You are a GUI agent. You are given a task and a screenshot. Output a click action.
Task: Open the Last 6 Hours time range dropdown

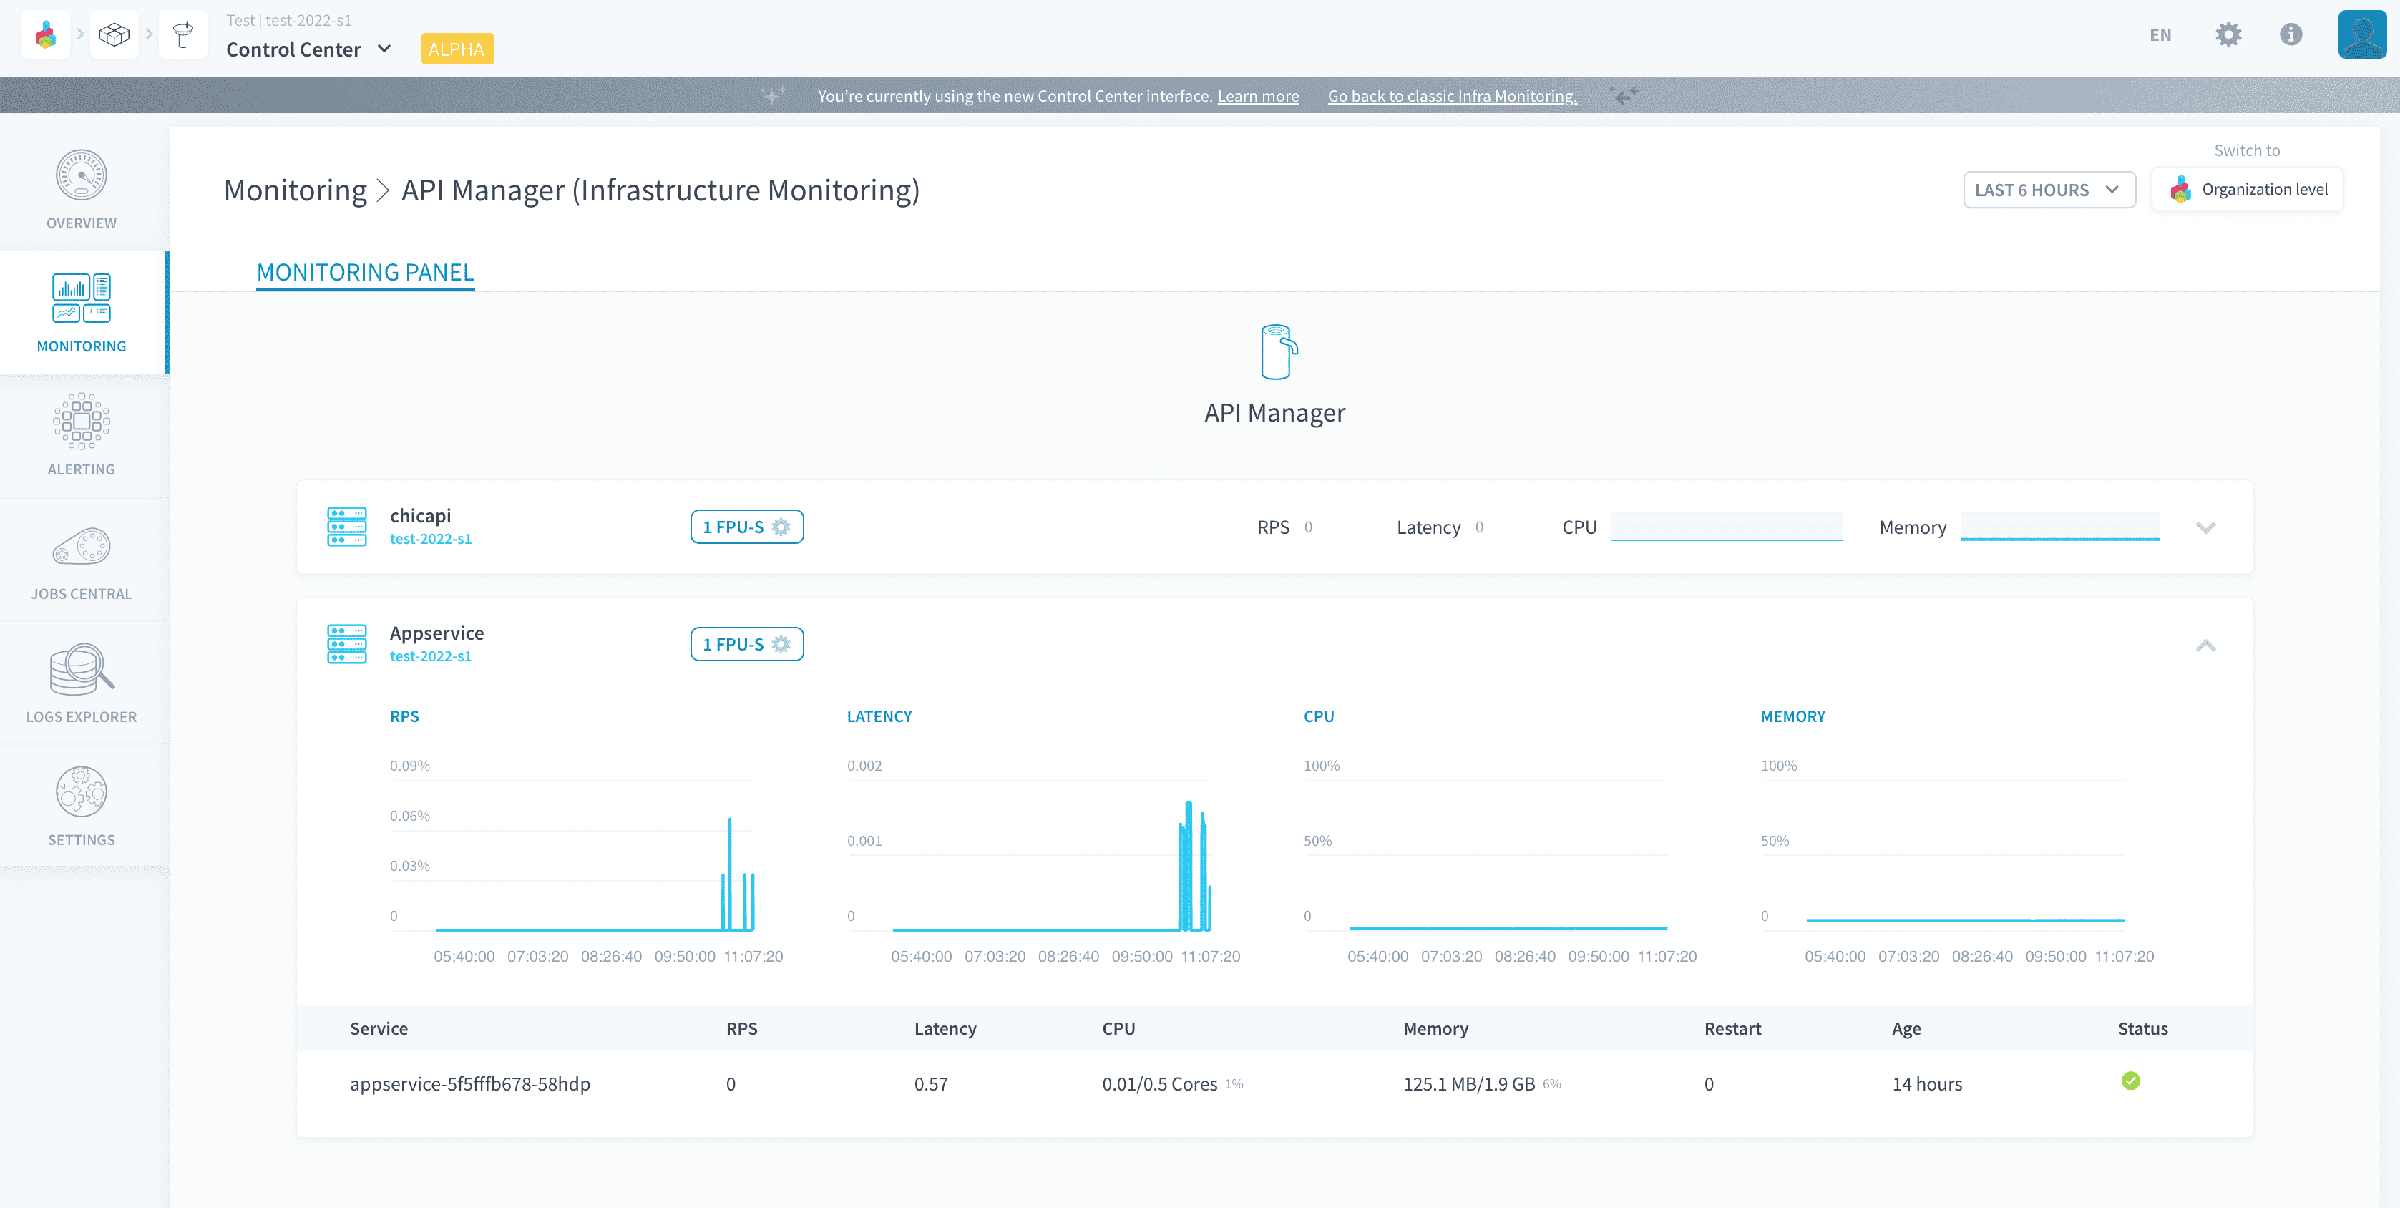(2049, 190)
